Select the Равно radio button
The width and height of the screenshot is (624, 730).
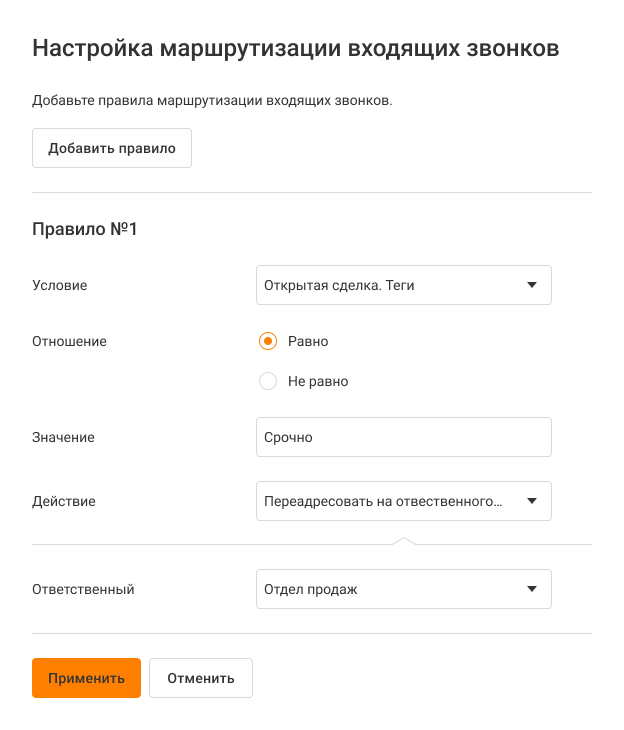(x=267, y=341)
